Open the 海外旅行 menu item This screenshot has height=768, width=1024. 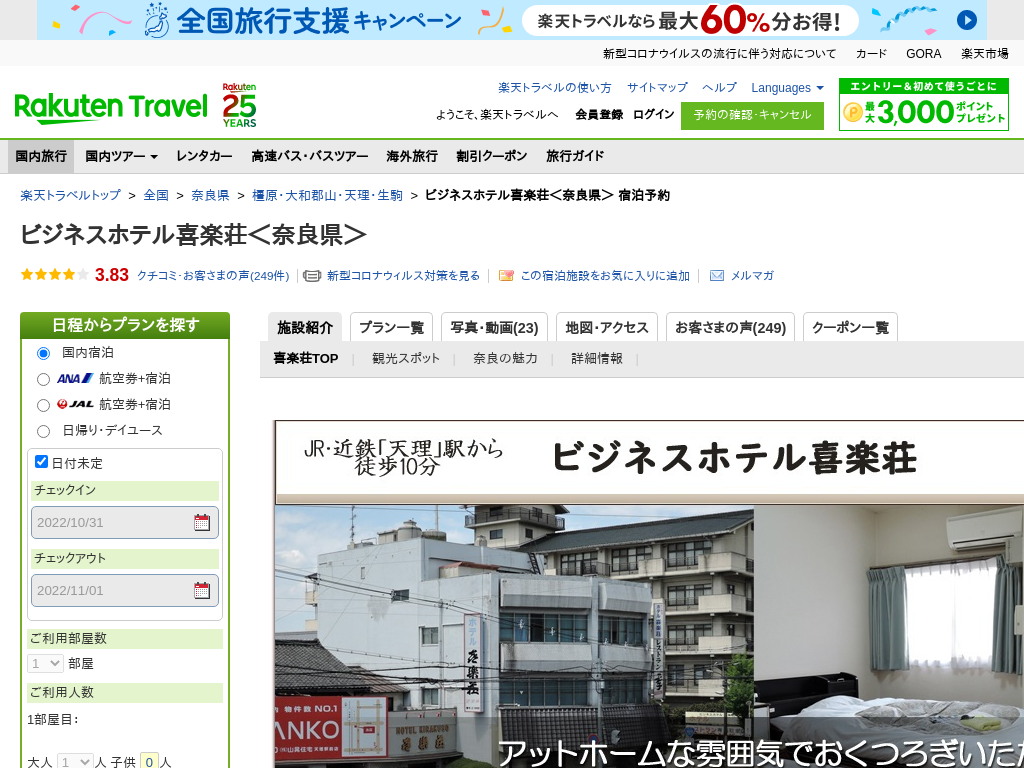click(x=411, y=156)
